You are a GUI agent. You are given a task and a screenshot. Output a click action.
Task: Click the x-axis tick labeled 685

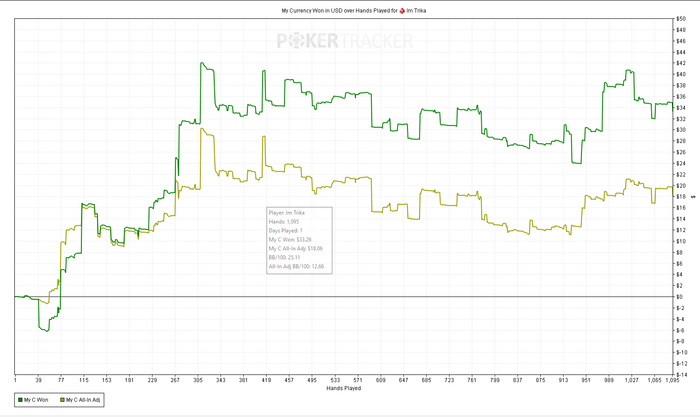[426, 380]
